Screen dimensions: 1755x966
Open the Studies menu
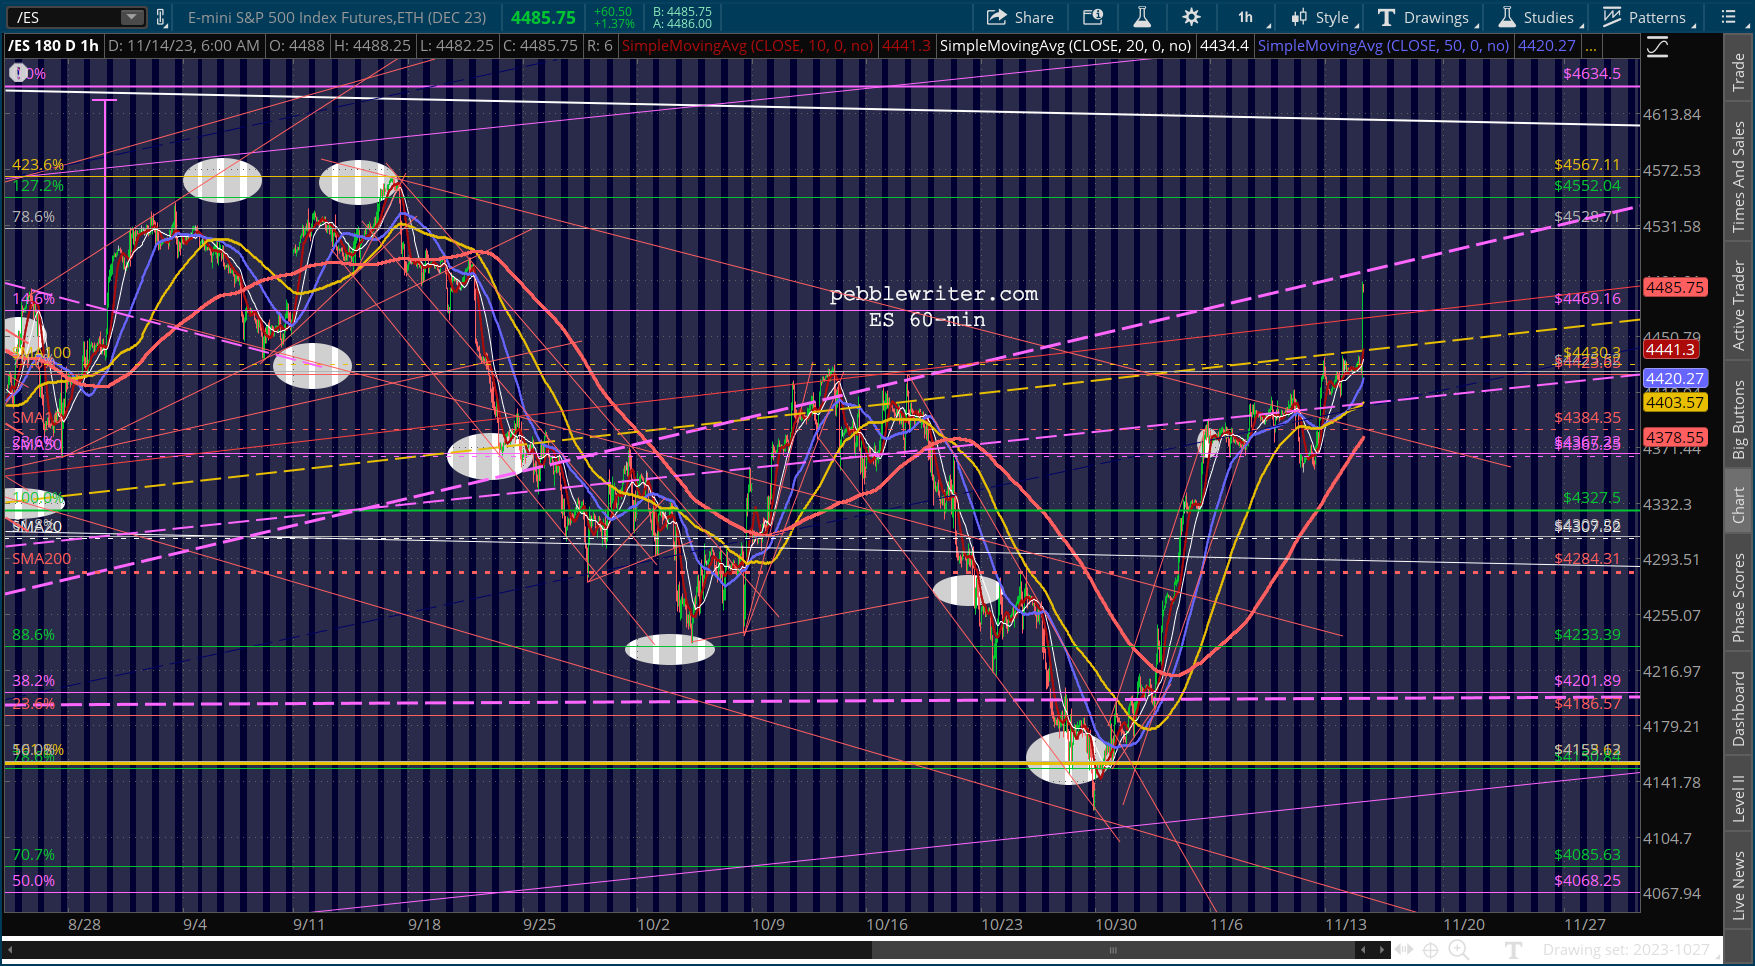[x=1537, y=17]
